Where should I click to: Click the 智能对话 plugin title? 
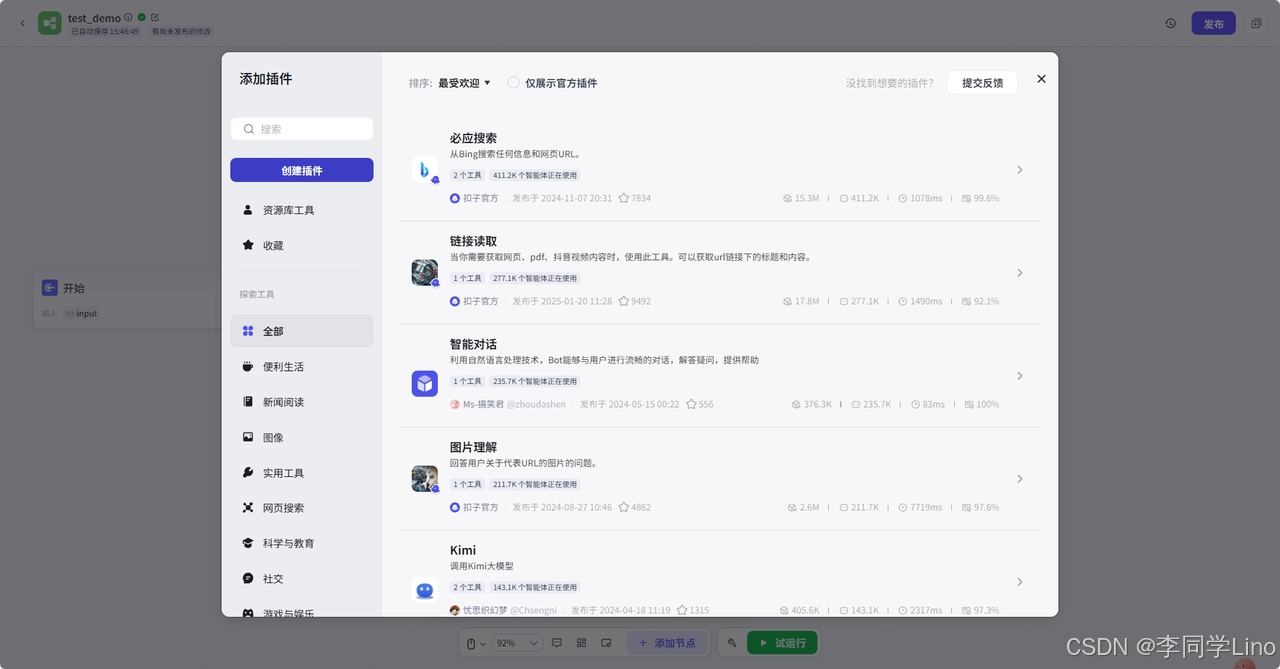point(473,344)
